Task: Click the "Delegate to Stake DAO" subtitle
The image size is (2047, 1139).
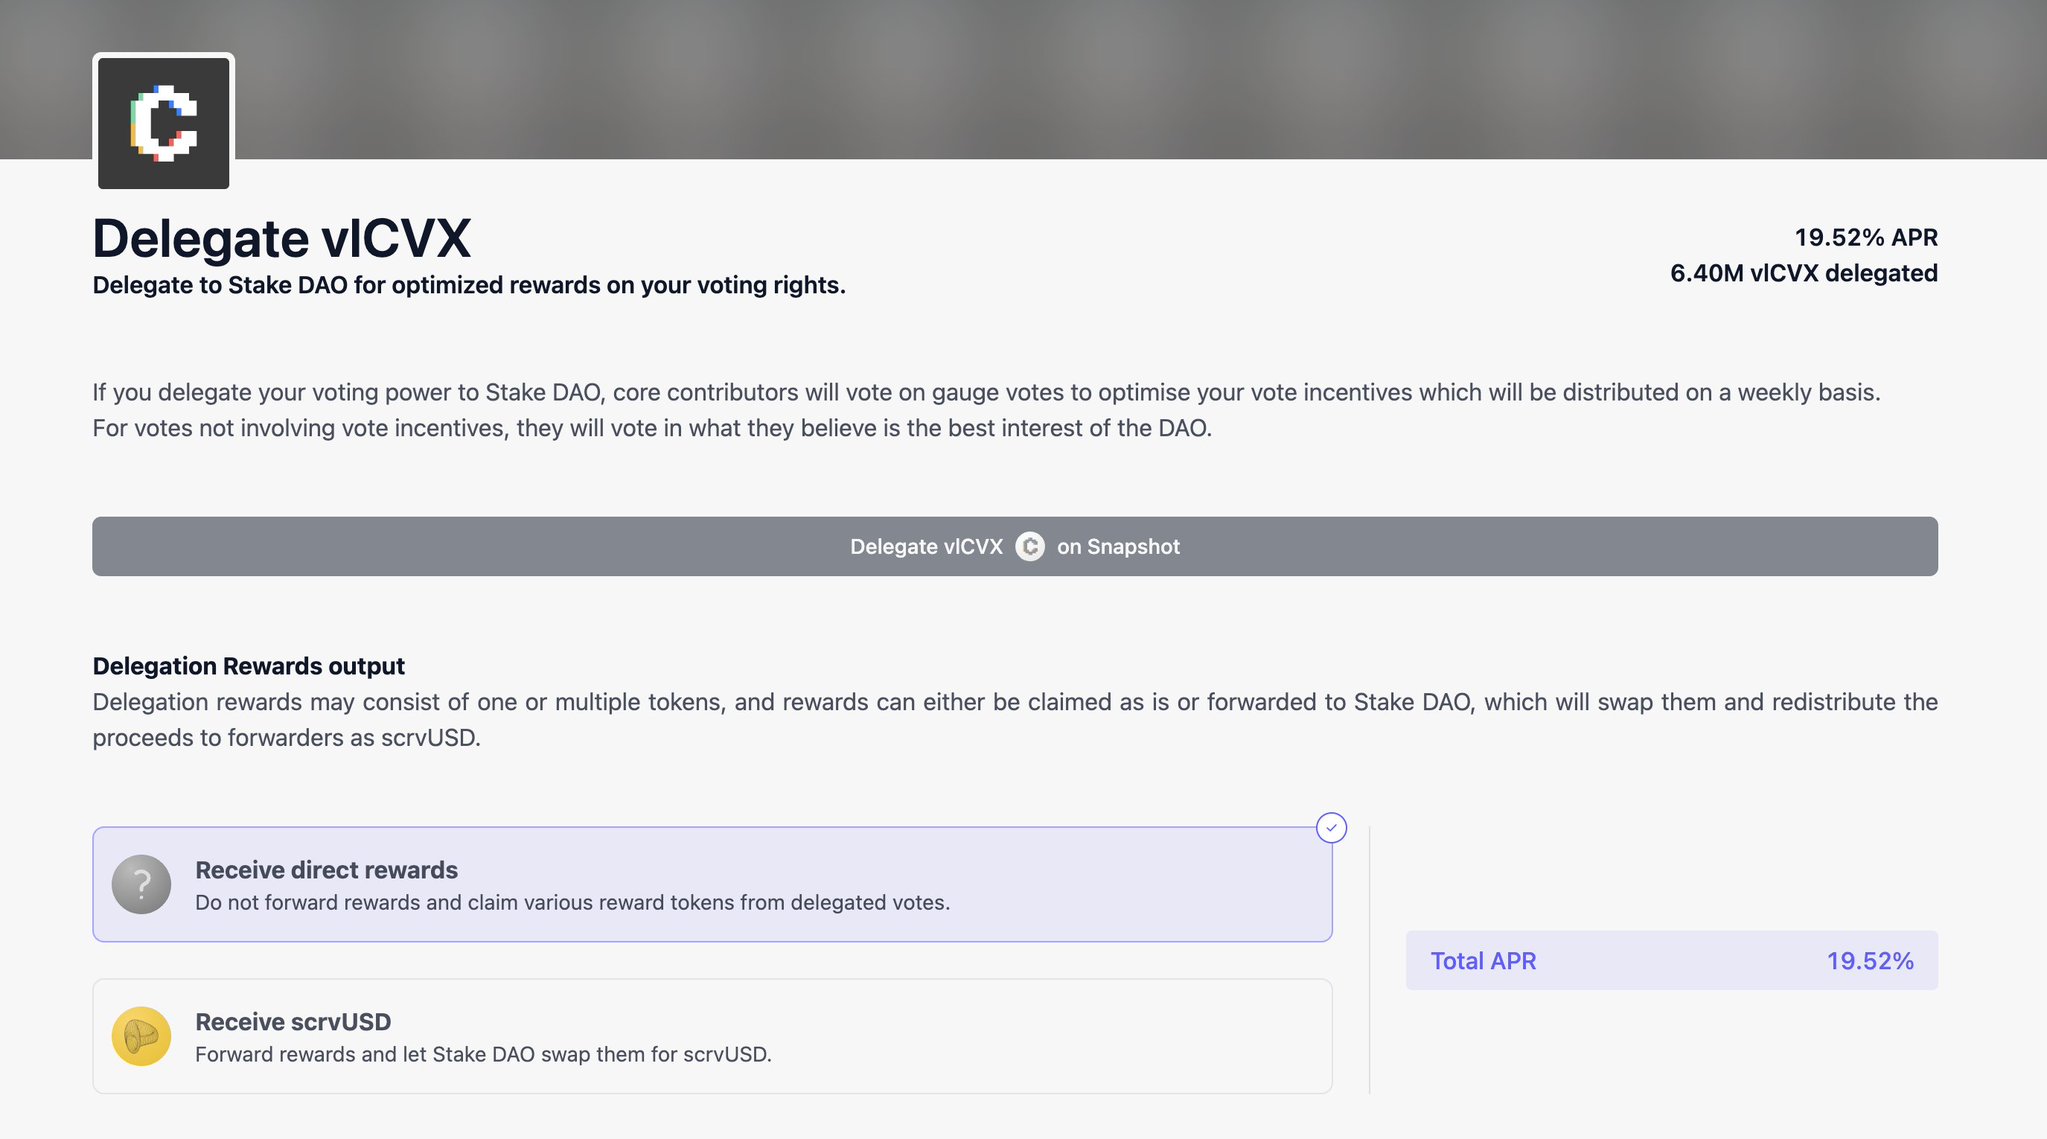Action: coord(469,285)
